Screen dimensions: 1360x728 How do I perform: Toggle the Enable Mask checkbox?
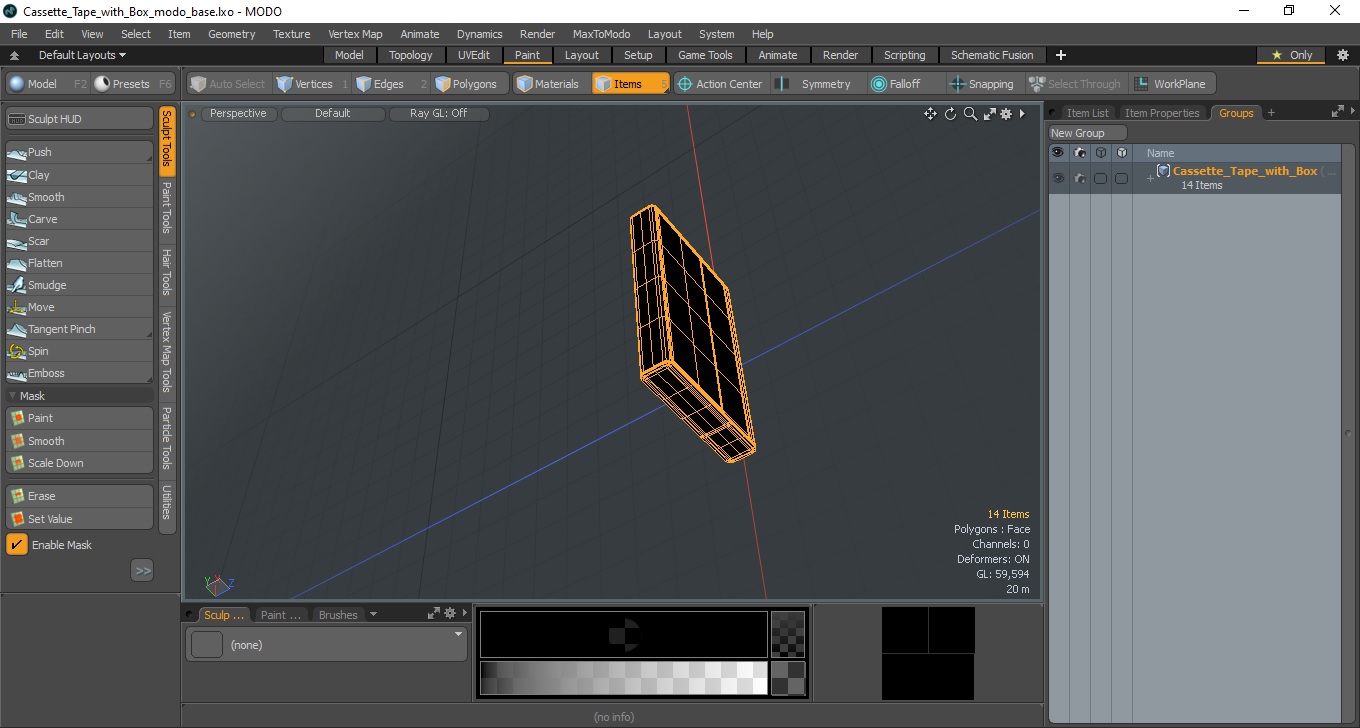tap(17, 545)
